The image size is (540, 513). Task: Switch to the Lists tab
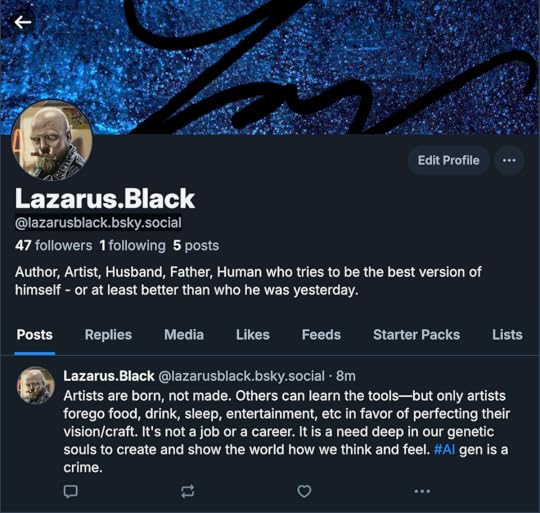507,335
